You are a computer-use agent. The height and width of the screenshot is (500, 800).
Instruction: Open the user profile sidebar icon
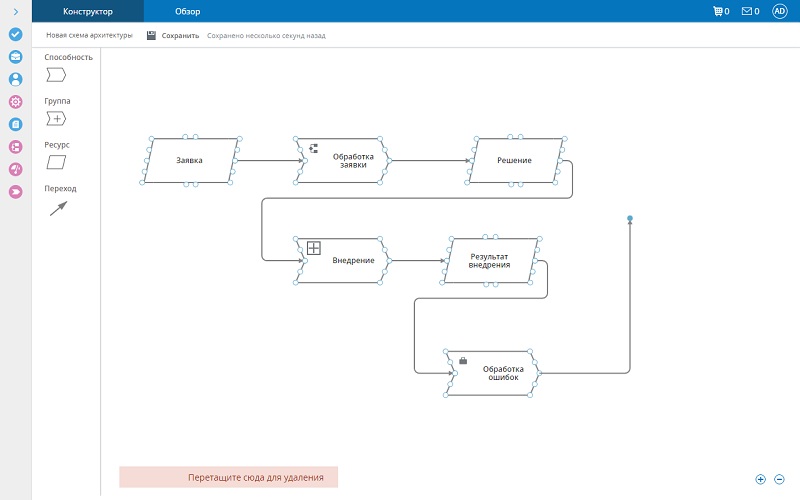pyautogui.click(x=15, y=79)
